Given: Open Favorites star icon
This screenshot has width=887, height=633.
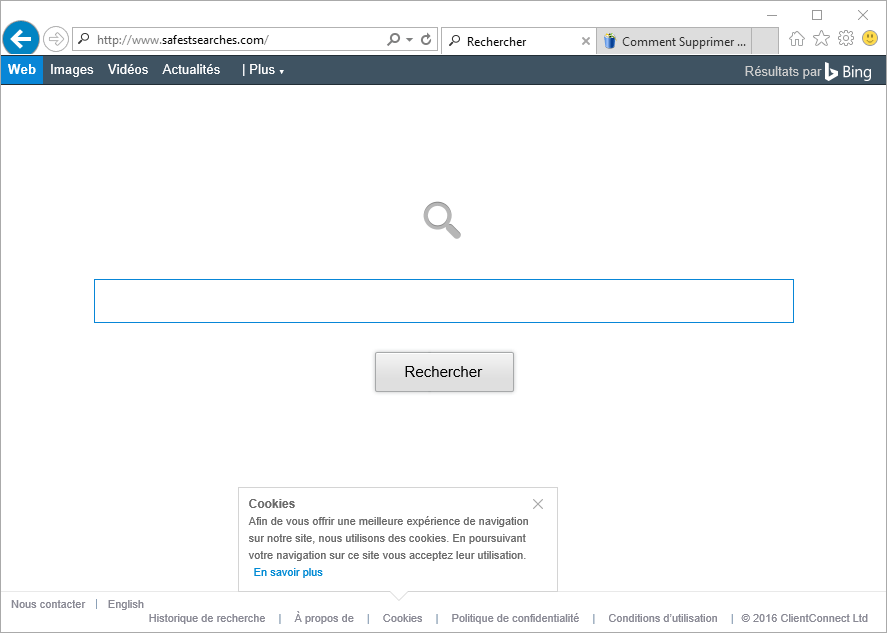Looking at the screenshot, I should click(821, 38).
